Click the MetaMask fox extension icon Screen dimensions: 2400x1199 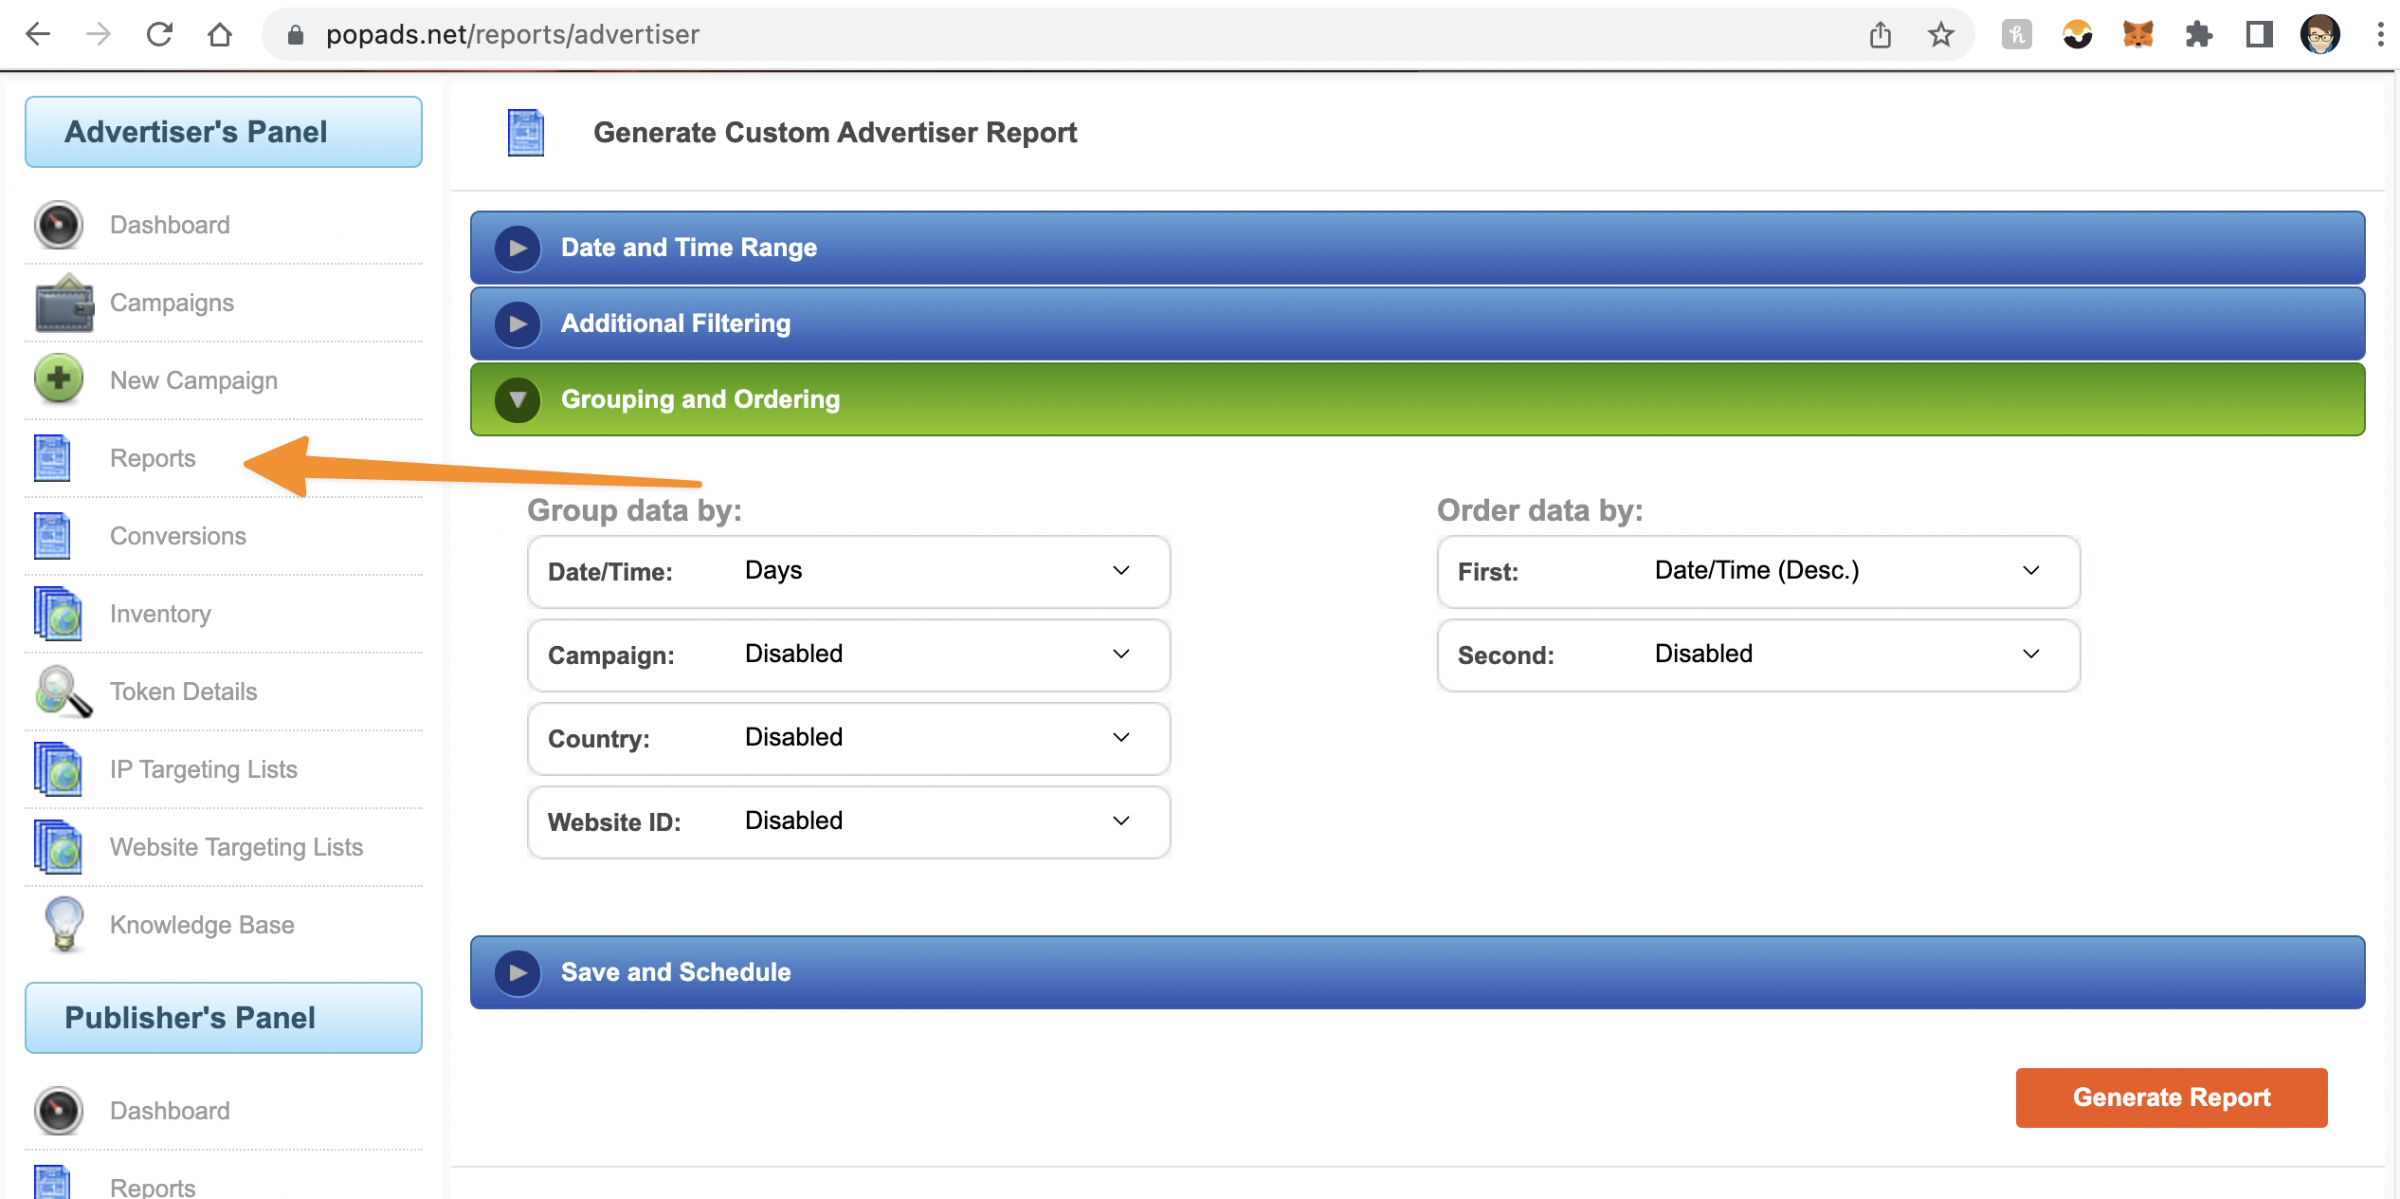2137,35
